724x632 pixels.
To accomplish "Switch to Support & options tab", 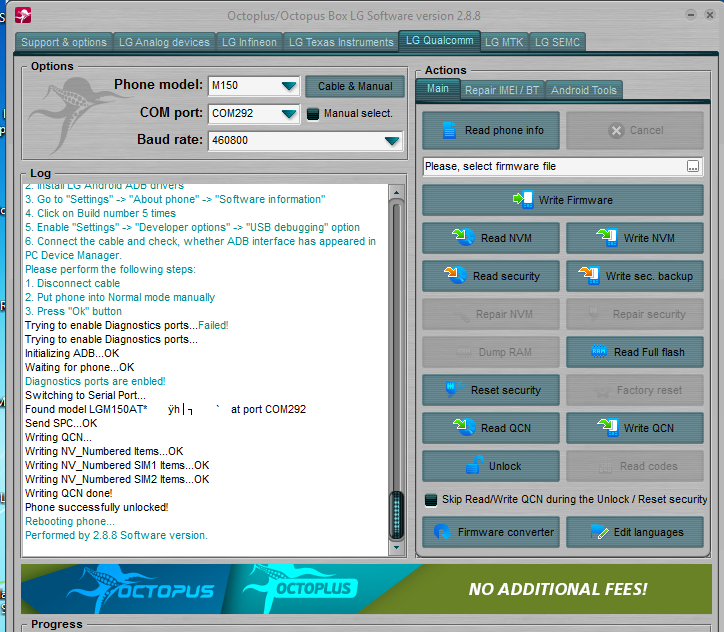I will tap(64, 42).
